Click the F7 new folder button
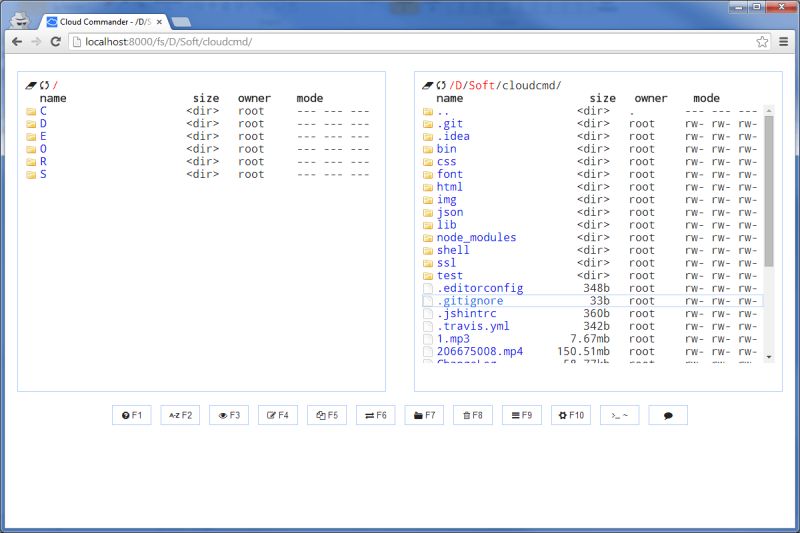The image size is (800, 533). pos(424,415)
